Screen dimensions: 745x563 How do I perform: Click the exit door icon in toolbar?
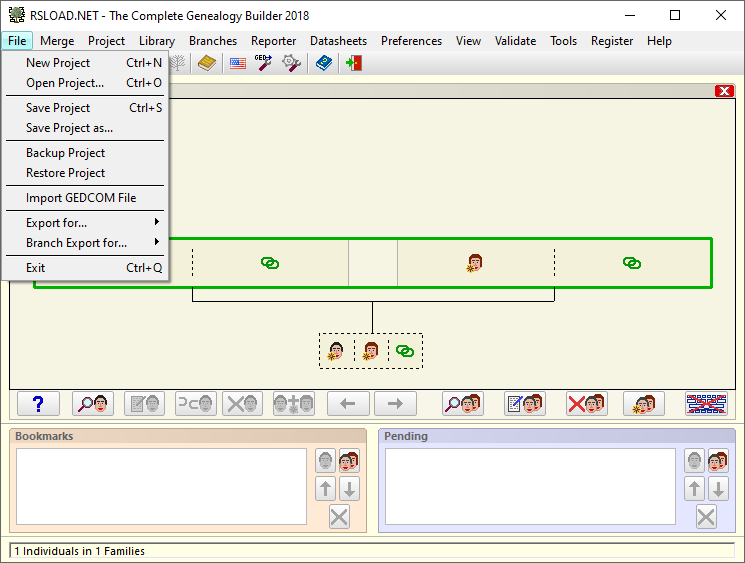tap(353, 63)
